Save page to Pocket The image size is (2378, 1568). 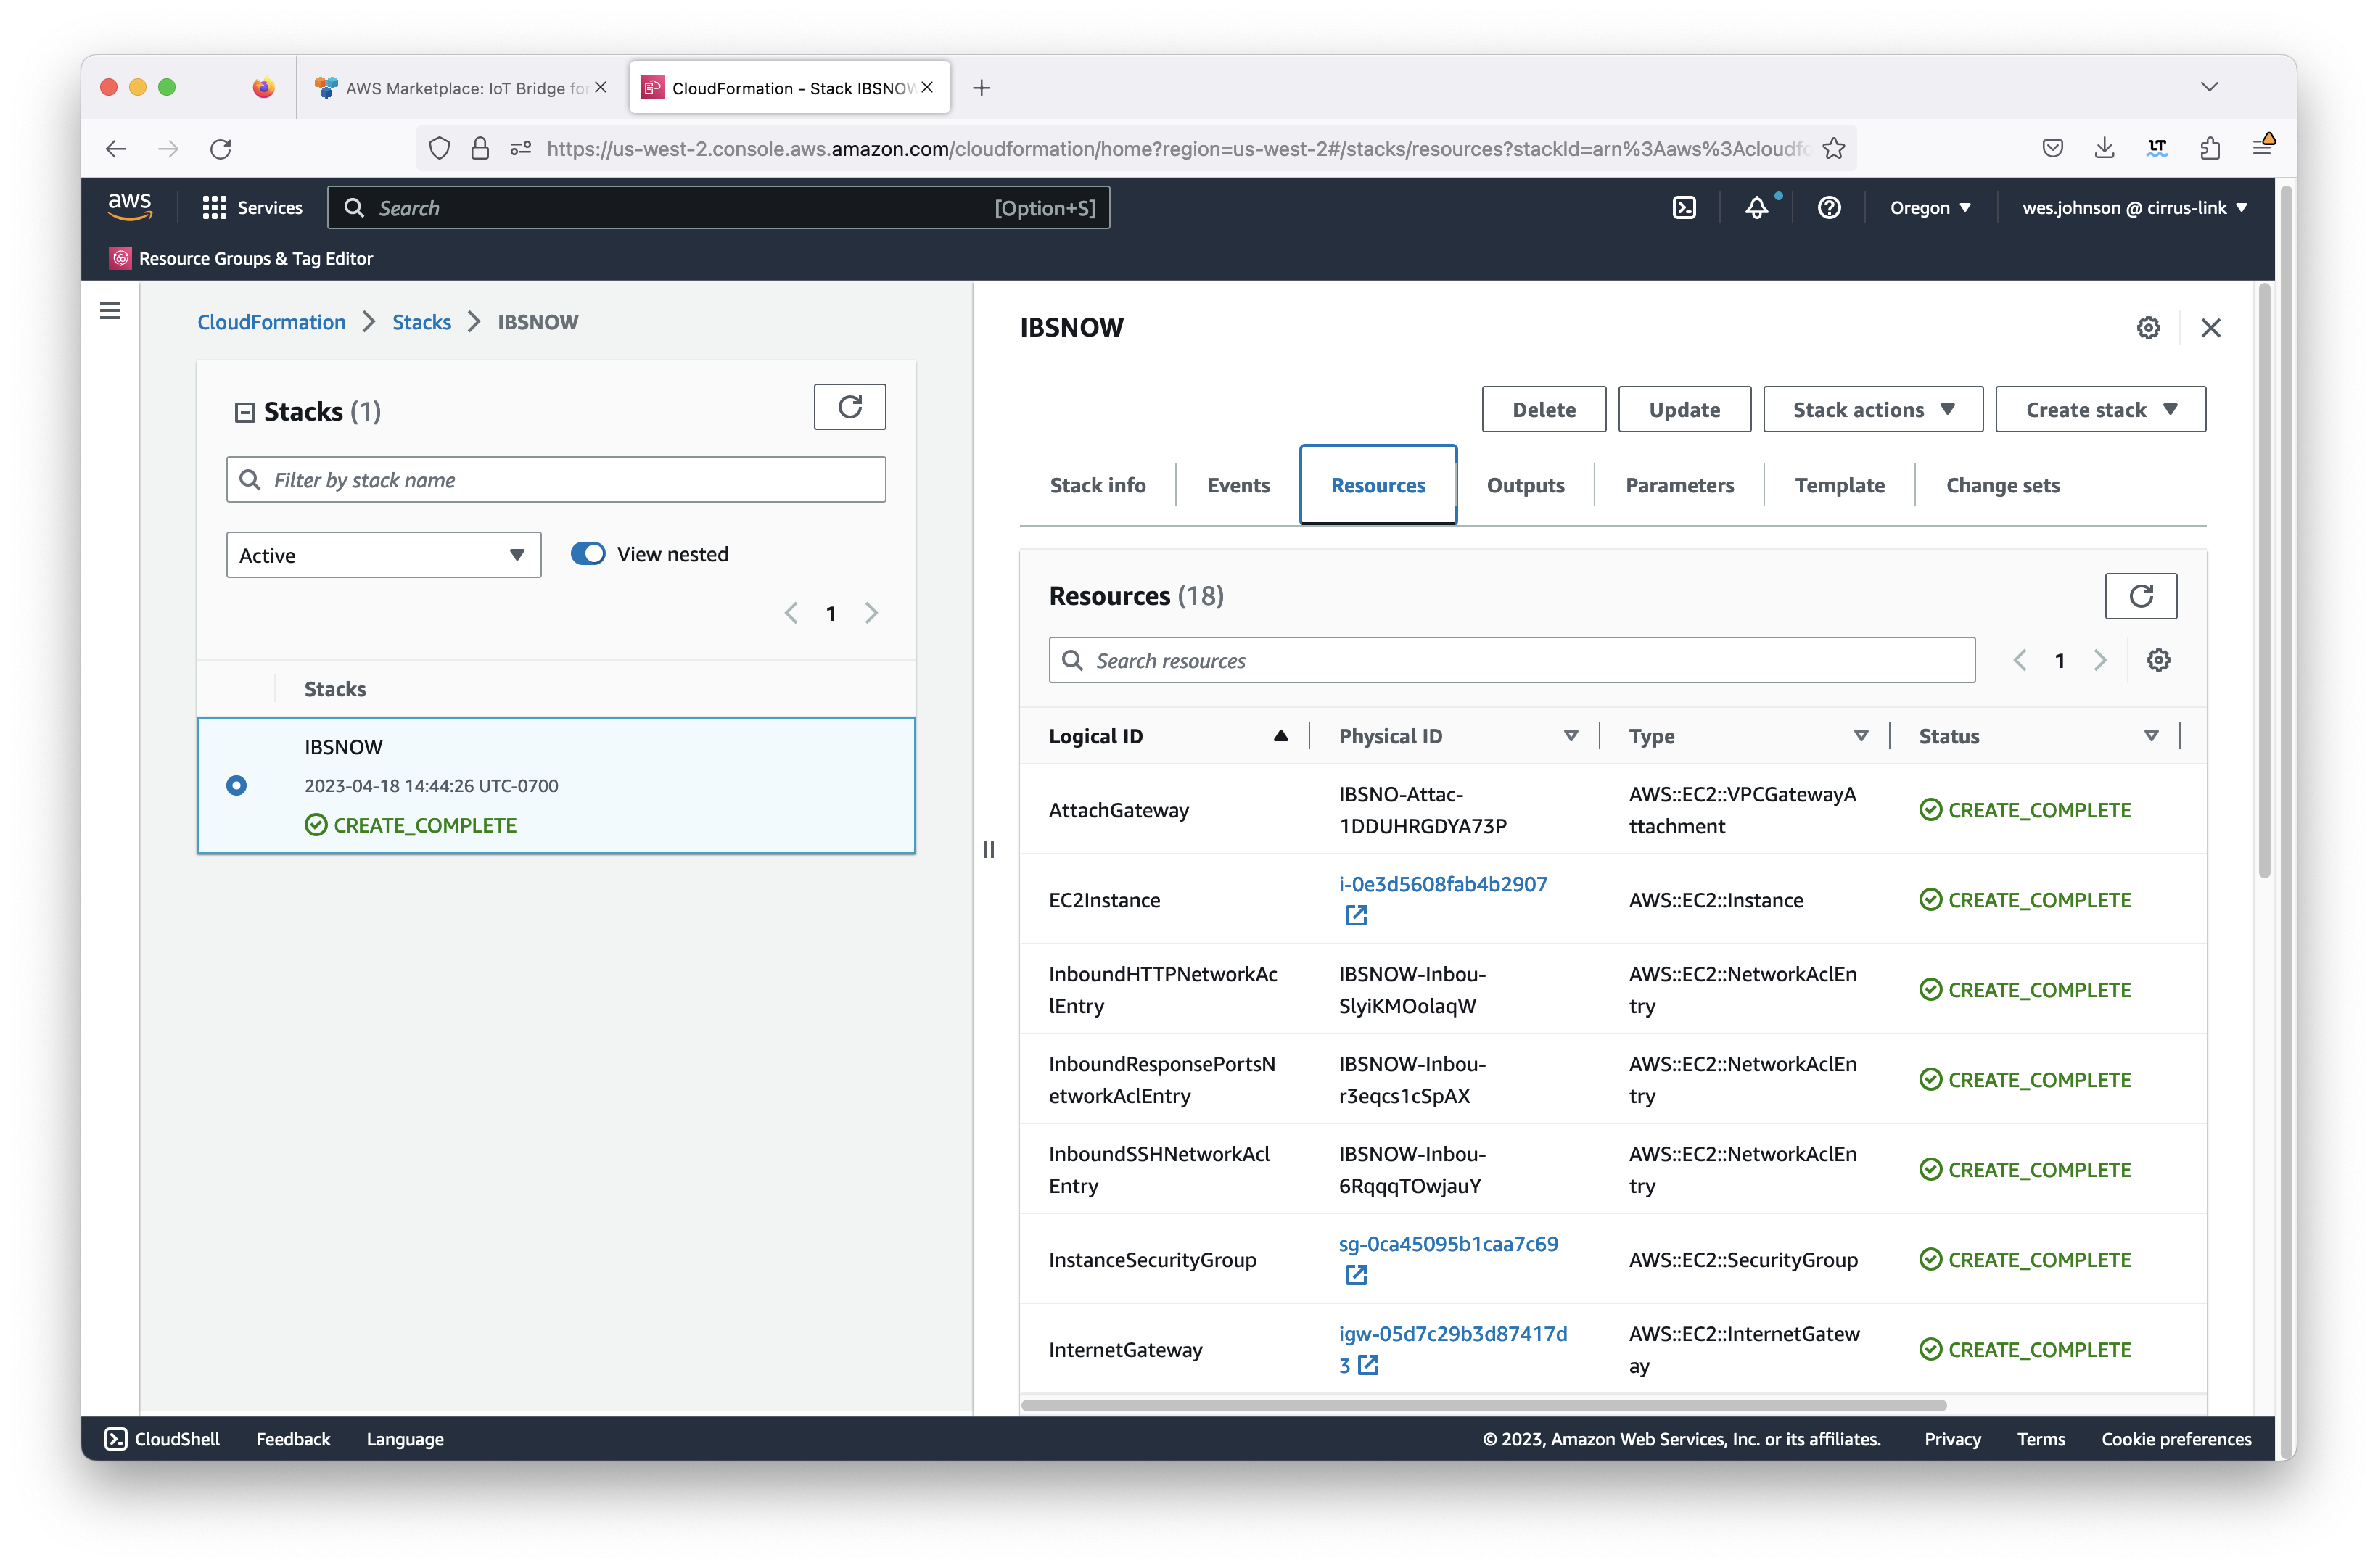point(2052,148)
